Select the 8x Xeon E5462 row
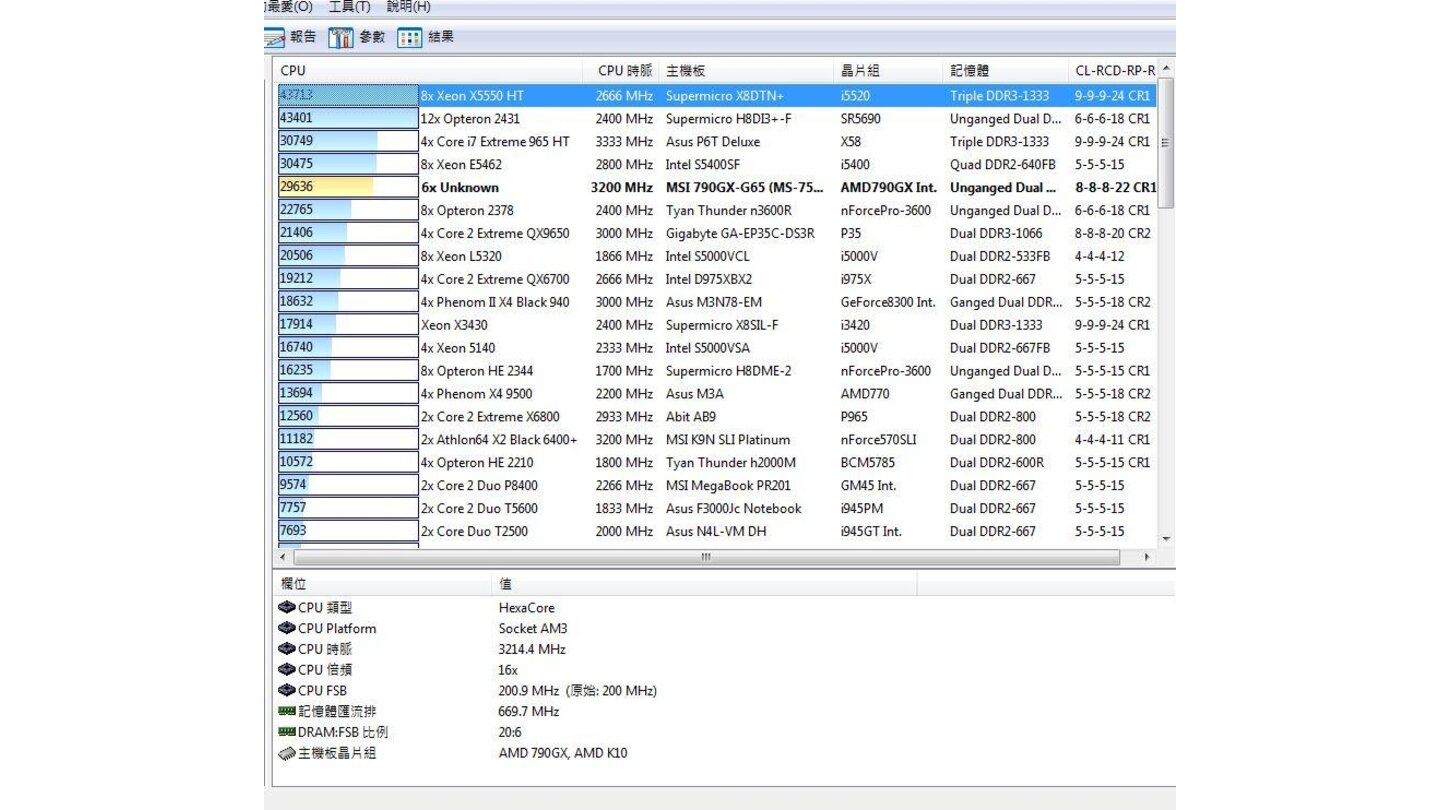 click(716, 165)
